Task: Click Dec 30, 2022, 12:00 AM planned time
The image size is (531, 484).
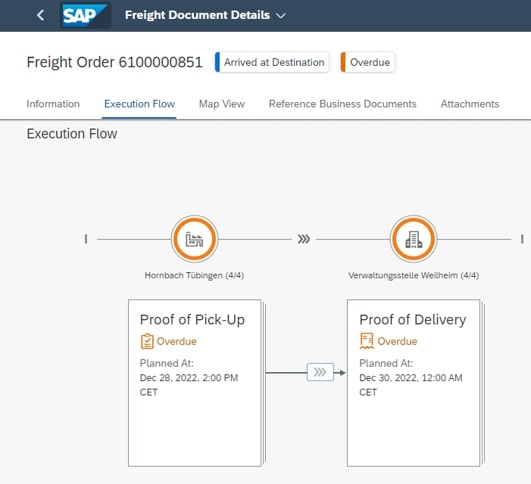Action: pos(411,378)
